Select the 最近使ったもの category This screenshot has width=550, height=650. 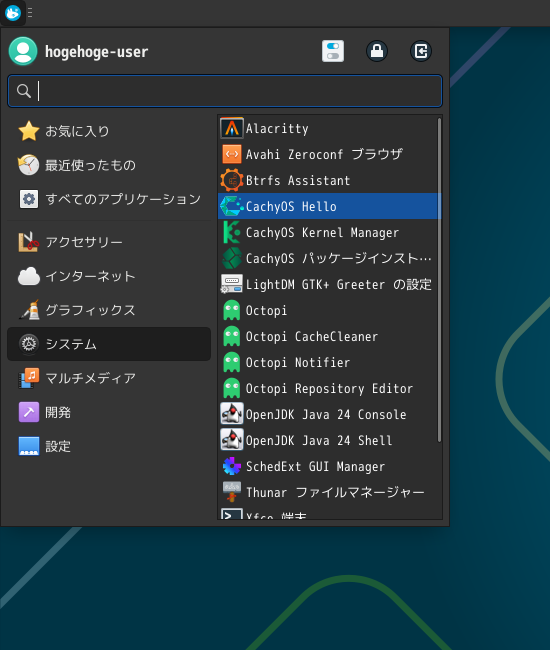point(109,165)
